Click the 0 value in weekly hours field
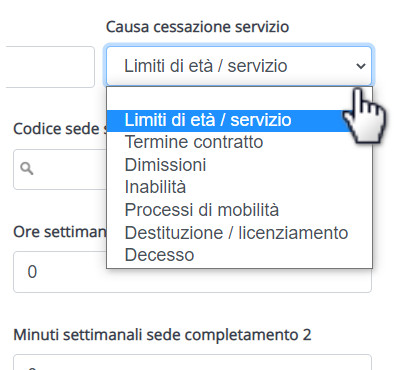409x370 pixels. coord(32,272)
